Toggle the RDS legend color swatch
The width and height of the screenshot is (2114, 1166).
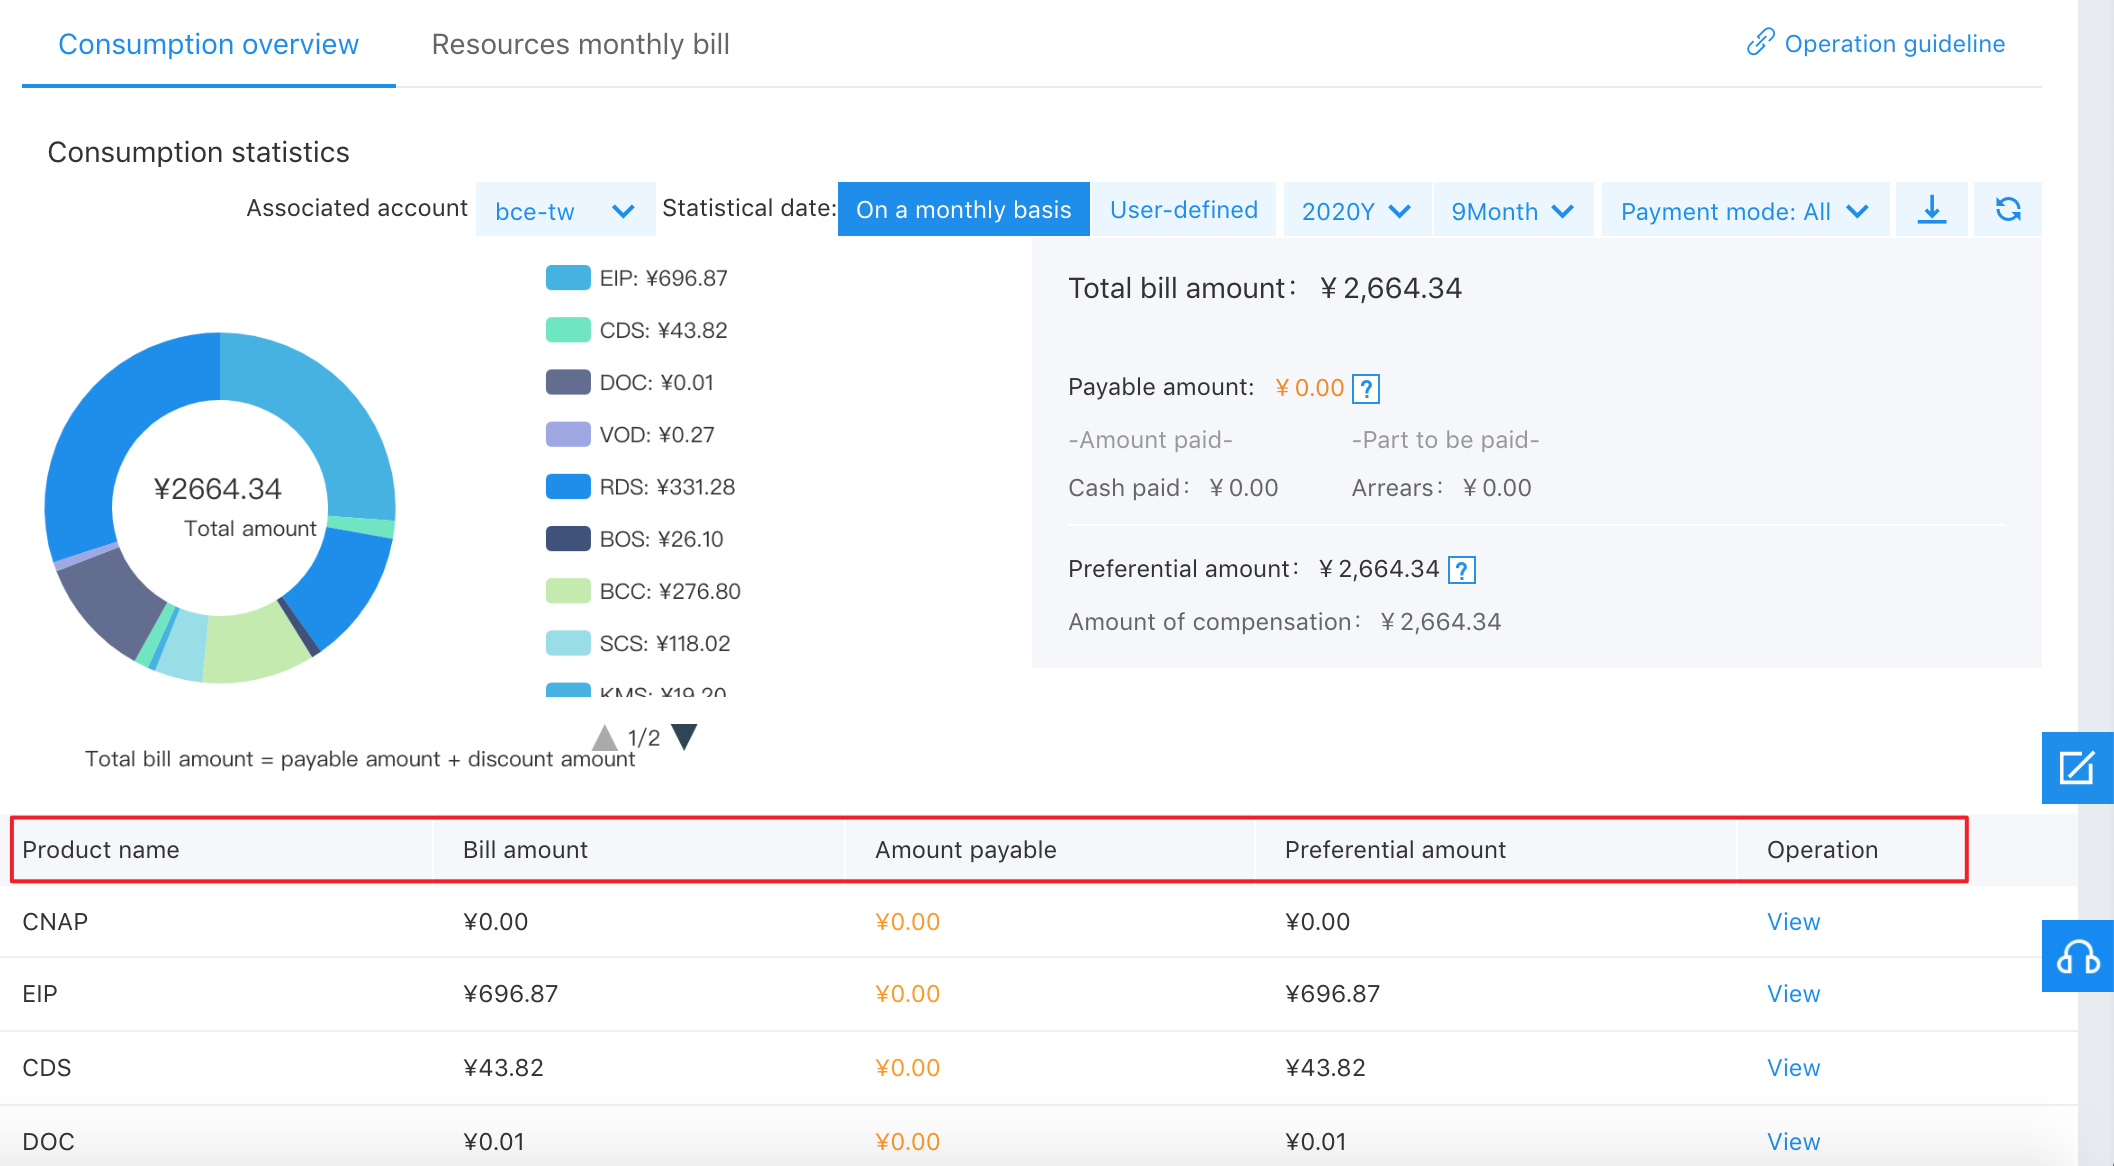568,486
